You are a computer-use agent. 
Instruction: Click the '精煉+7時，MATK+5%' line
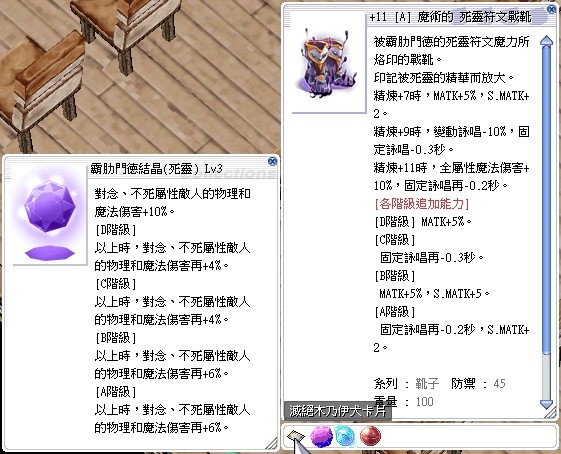click(x=452, y=96)
